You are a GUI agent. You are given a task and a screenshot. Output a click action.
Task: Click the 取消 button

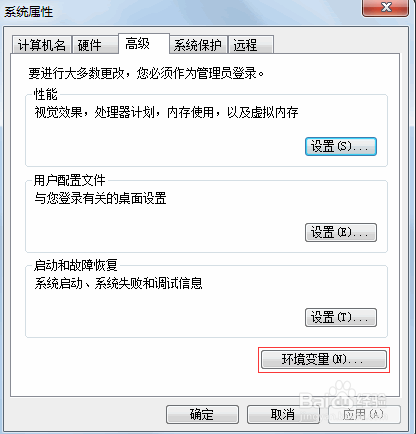[283, 414]
